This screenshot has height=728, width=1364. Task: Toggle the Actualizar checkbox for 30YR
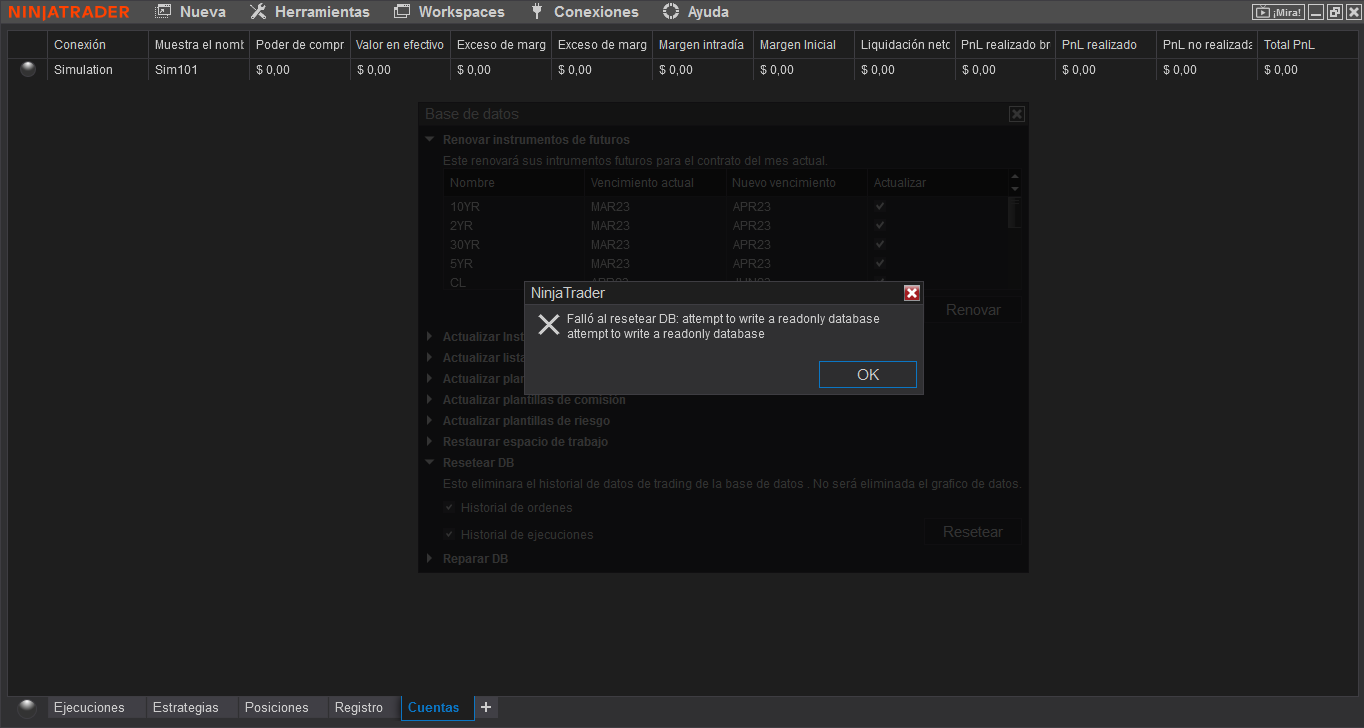(880, 244)
